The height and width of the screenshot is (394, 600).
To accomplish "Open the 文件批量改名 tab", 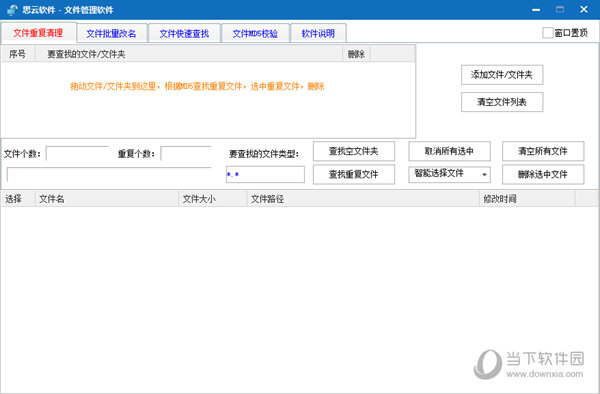I will pyautogui.click(x=111, y=34).
